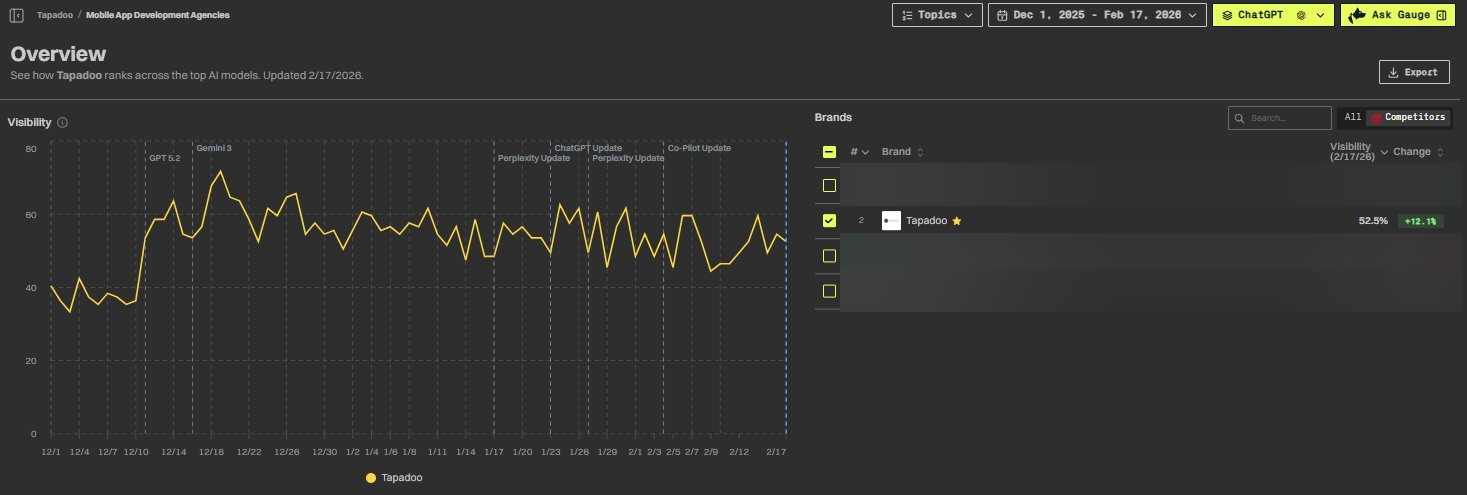Viewport: 1467px width, 495px height.
Task: Open the Dec 1, 2025 - Feb 17, 2026 date picker
Action: [1098, 15]
